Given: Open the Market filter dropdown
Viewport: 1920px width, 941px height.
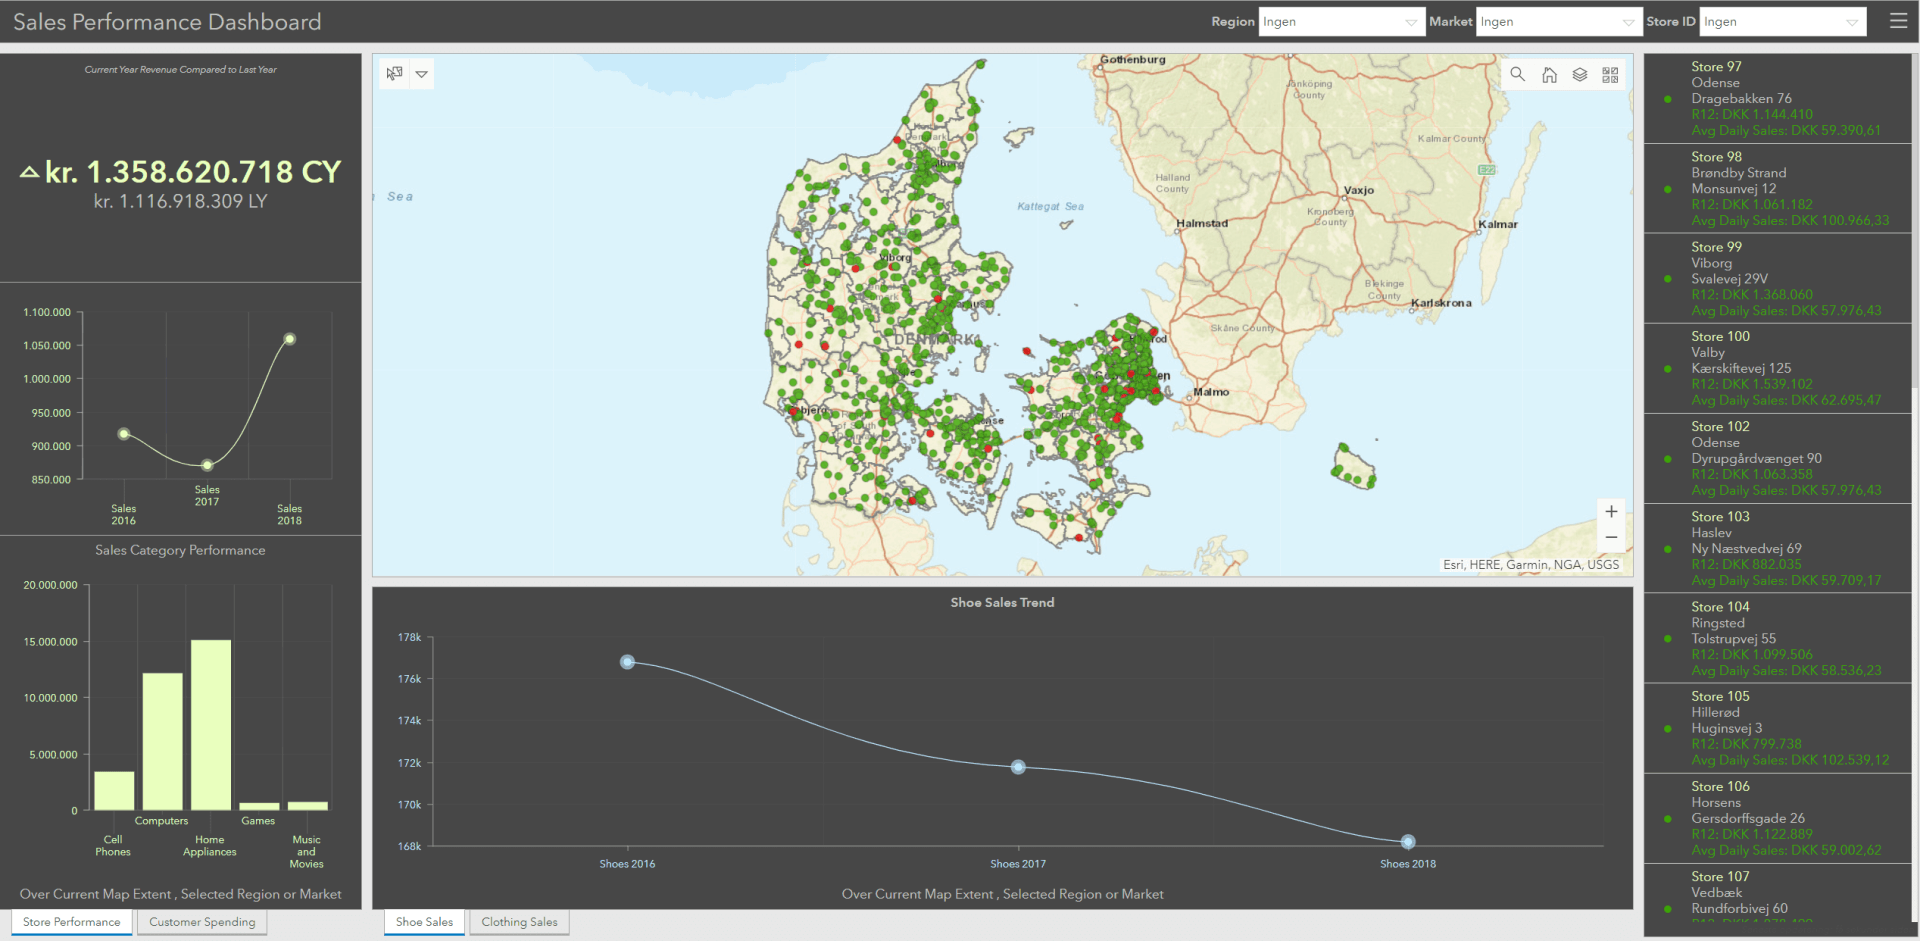Looking at the screenshot, I should coord(1558,21).
